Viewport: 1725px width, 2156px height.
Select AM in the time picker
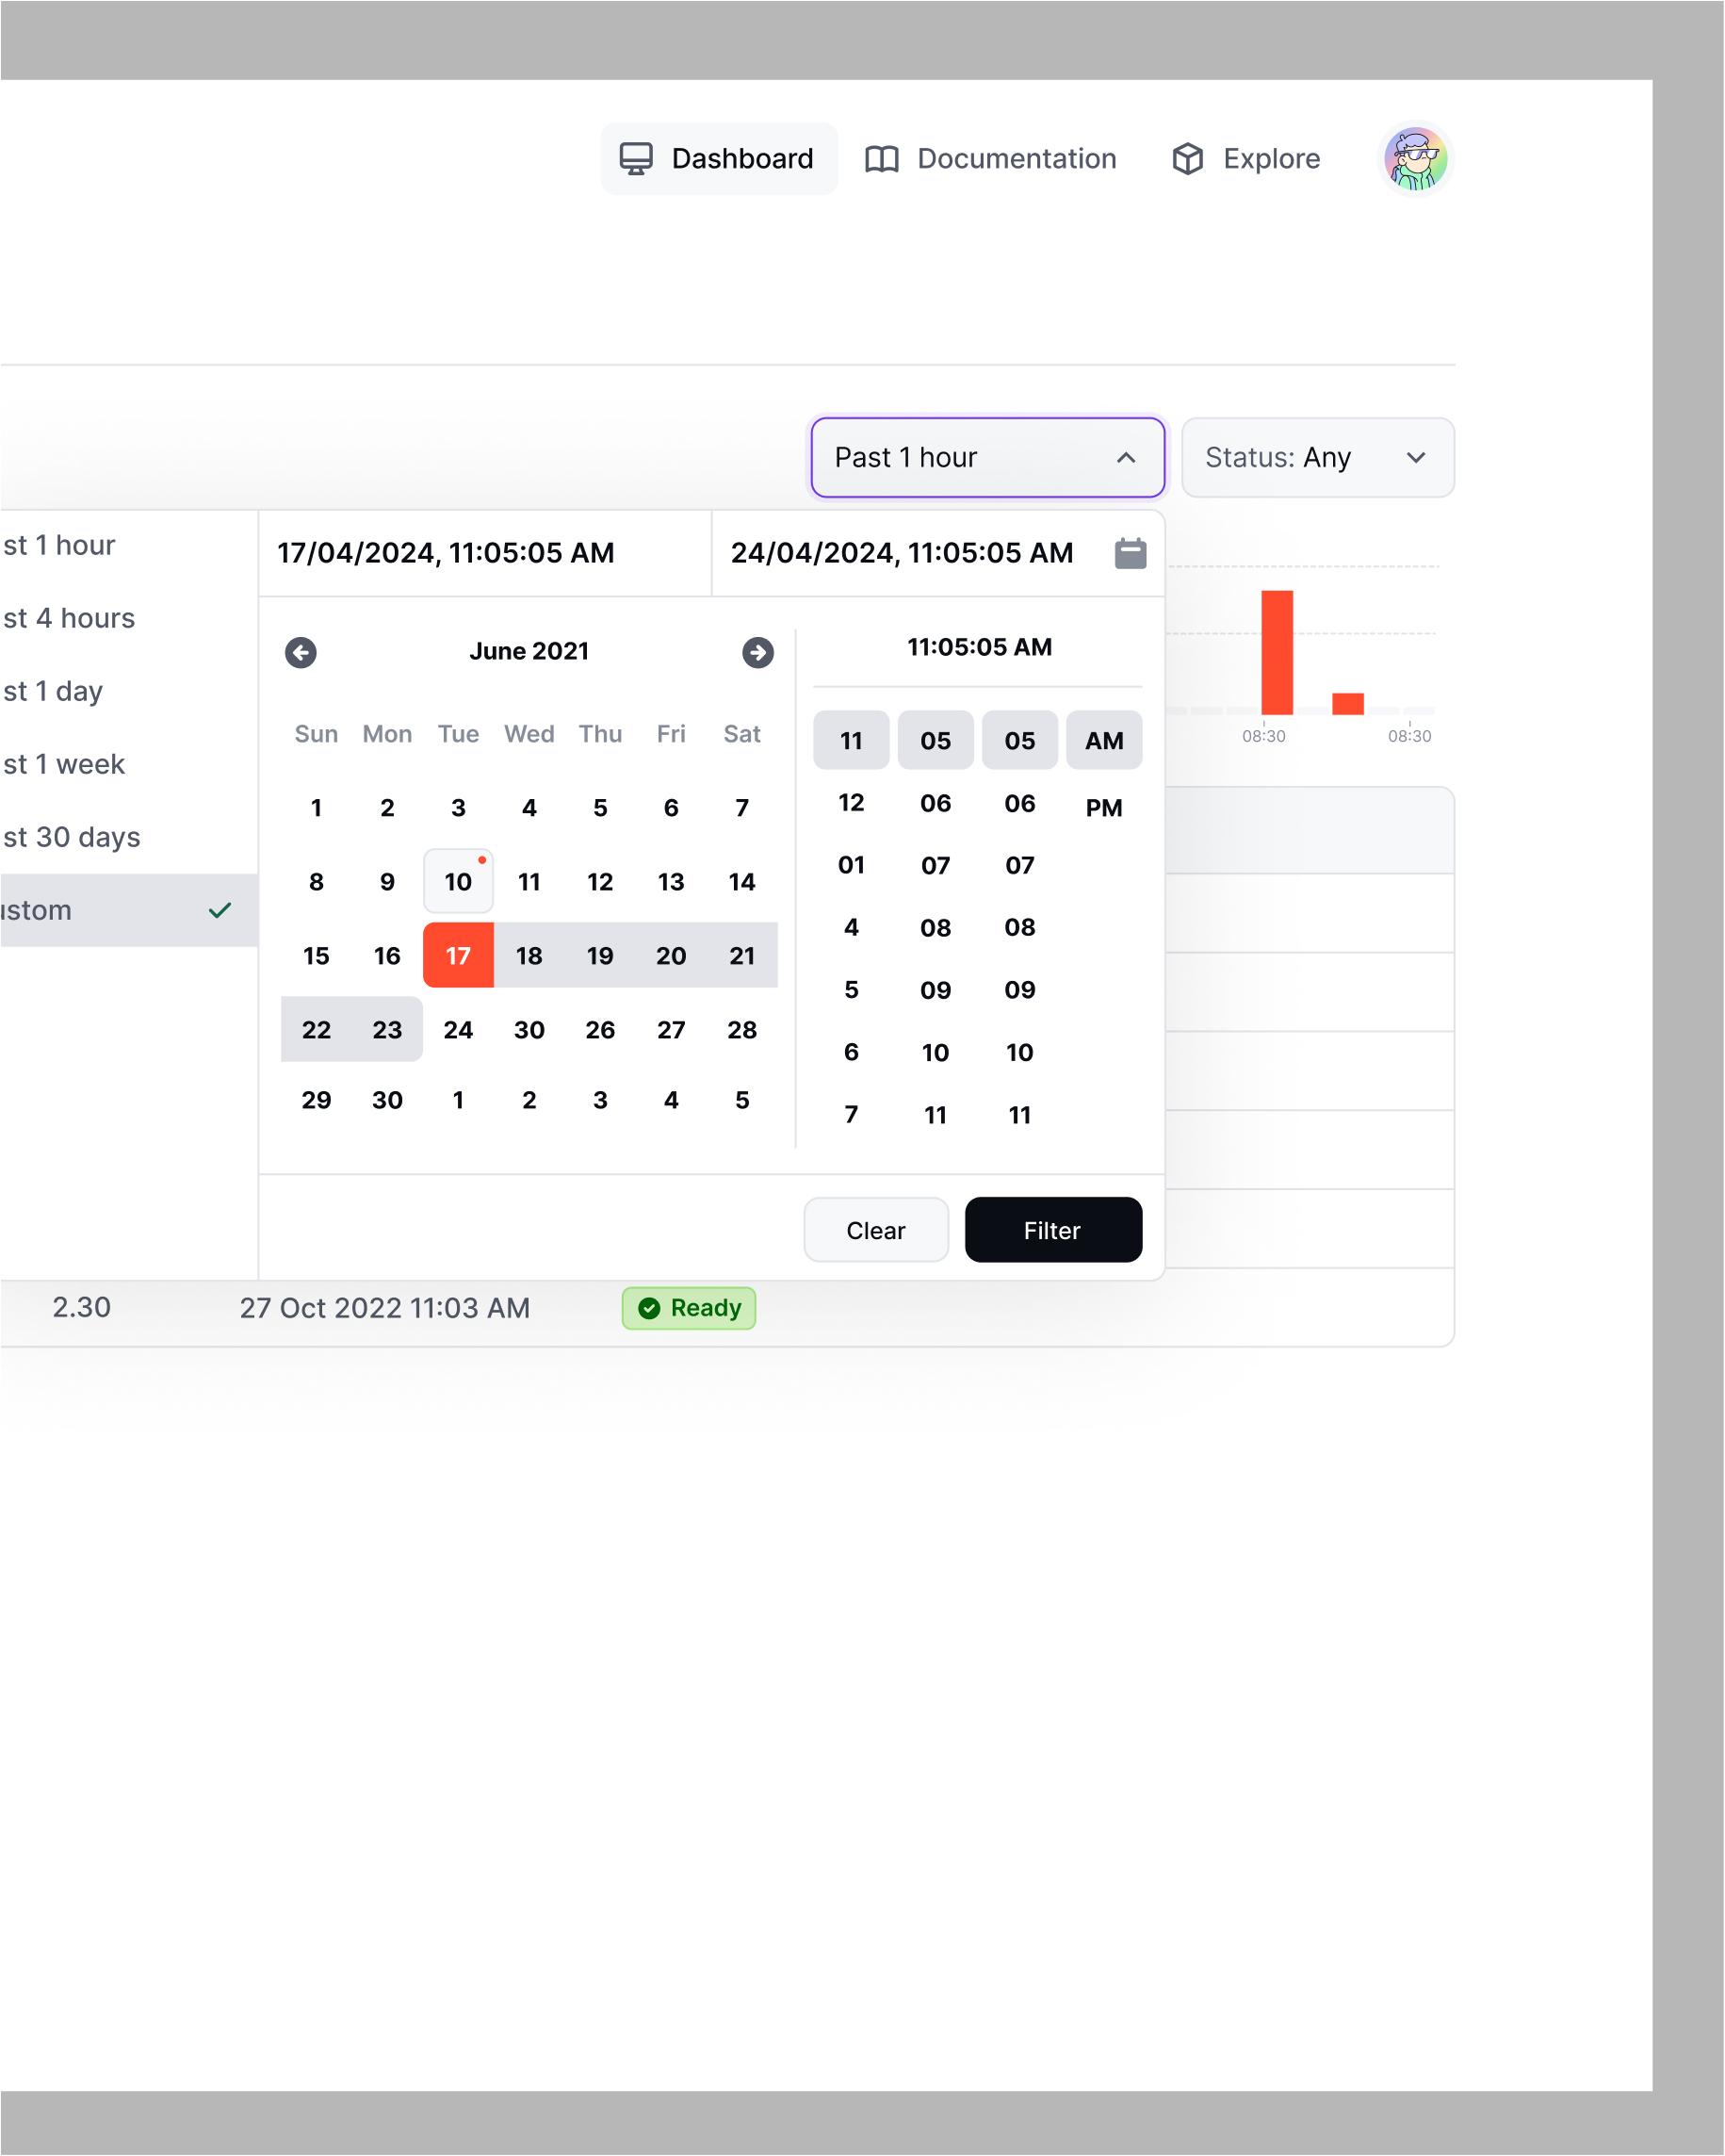[1103, 741]
